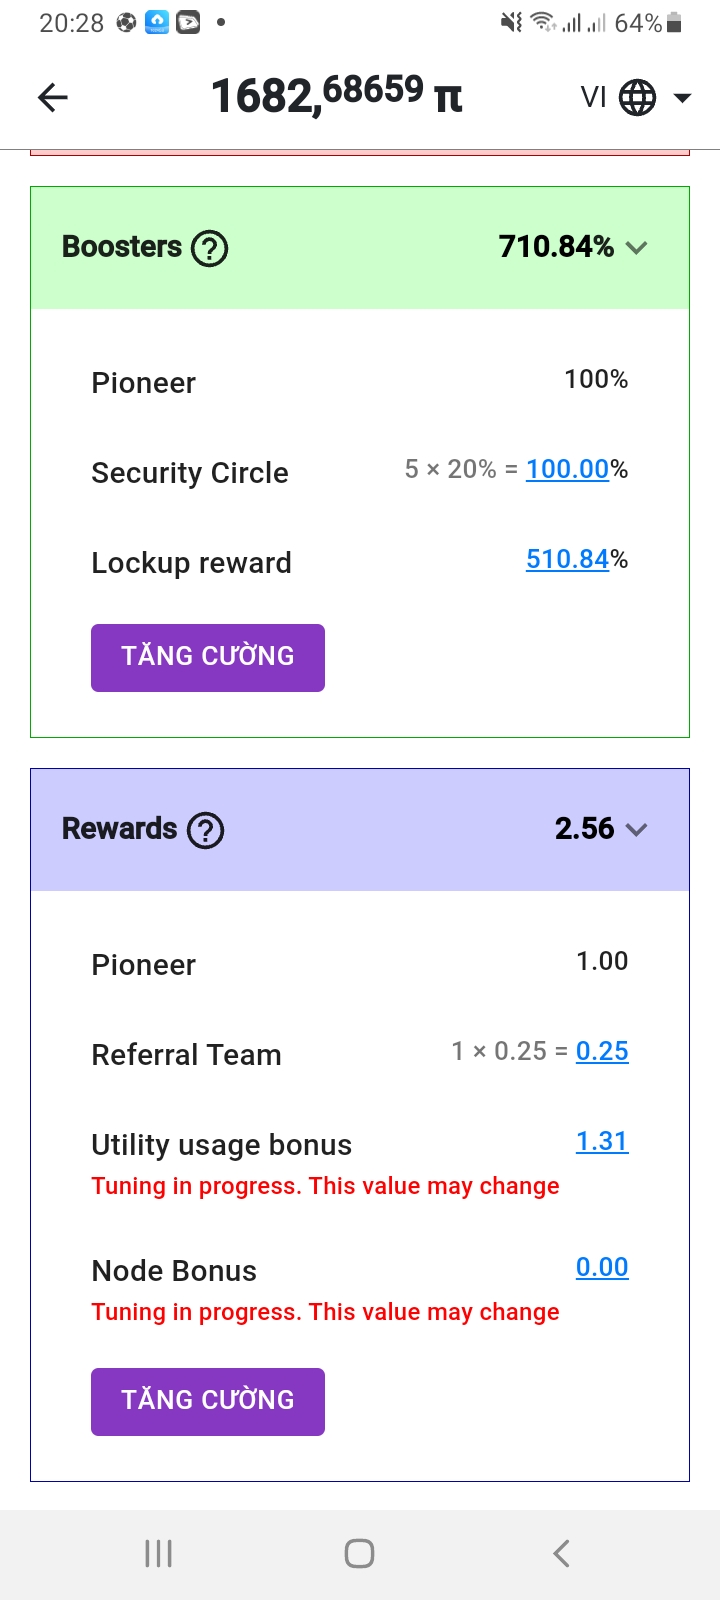Open the Security Circle 100.00 link
The image size is (720, 1600).
point(567,469)
